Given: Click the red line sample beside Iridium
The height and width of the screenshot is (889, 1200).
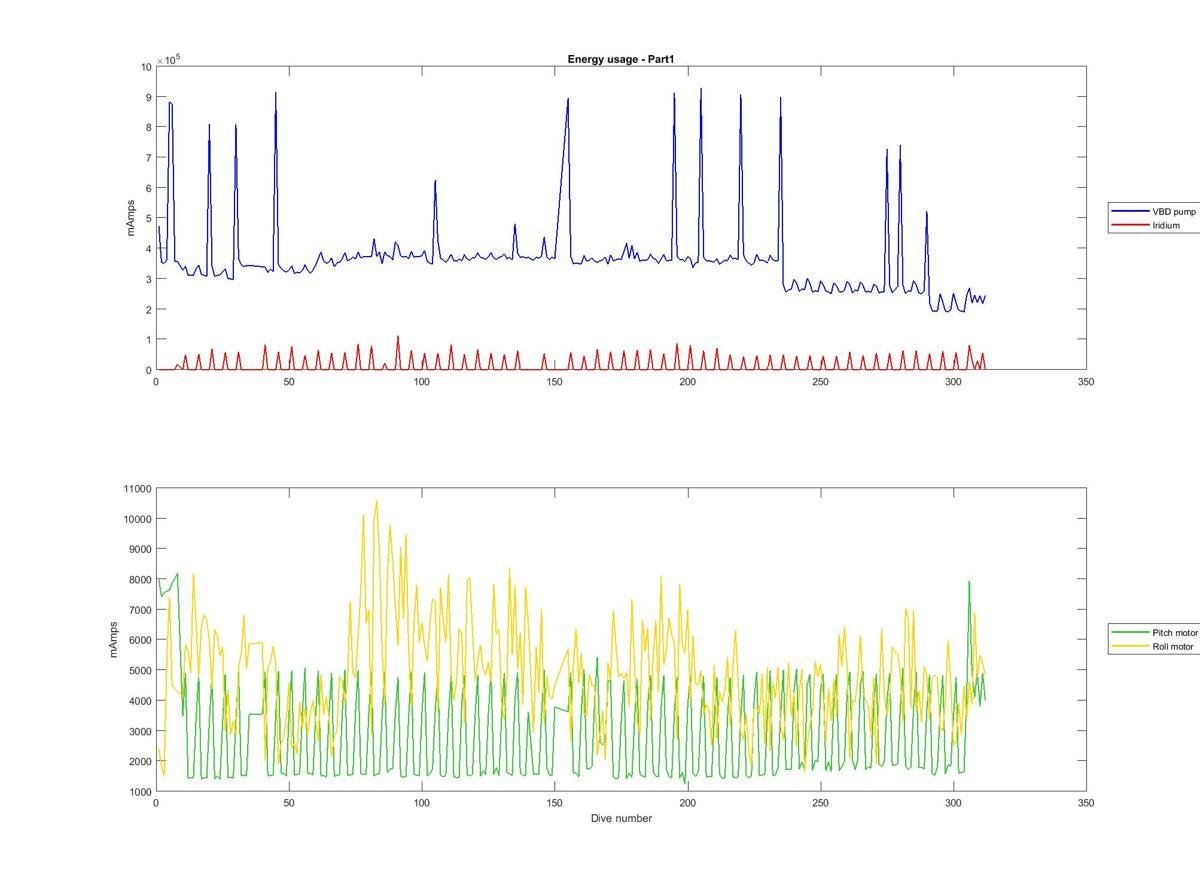Looking at the screenshot, I should pyautogui.click(x=1130, y=226).
